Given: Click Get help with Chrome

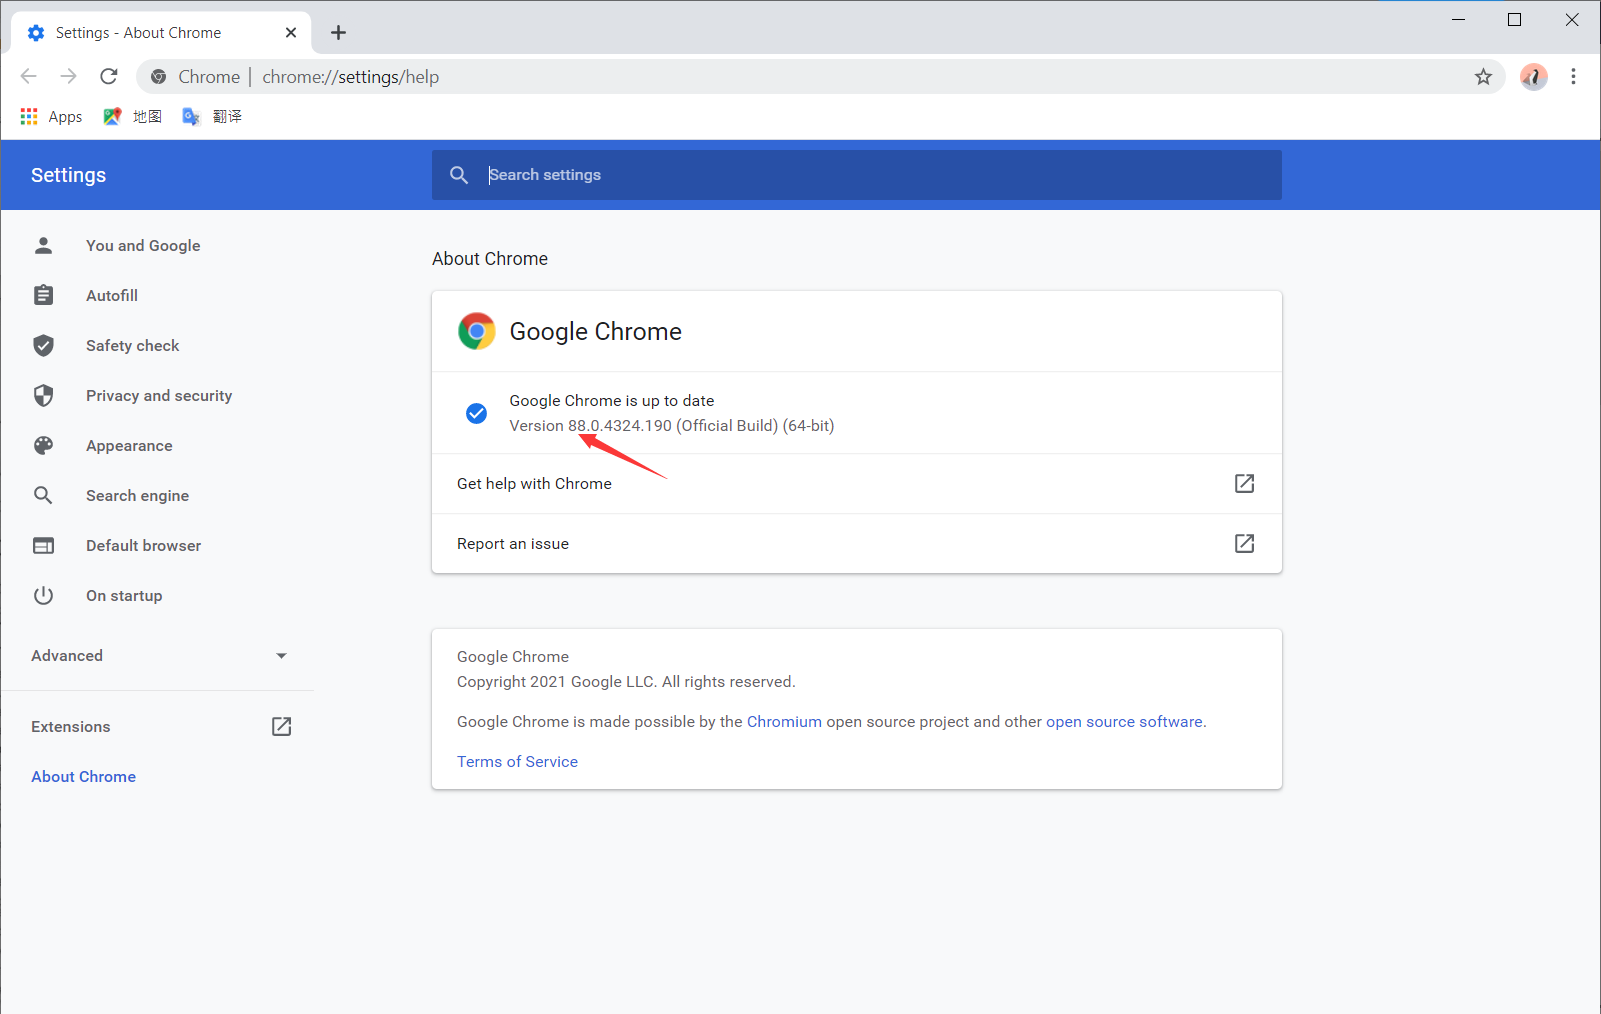Looking at the screenshot, I should click(856, 484).
